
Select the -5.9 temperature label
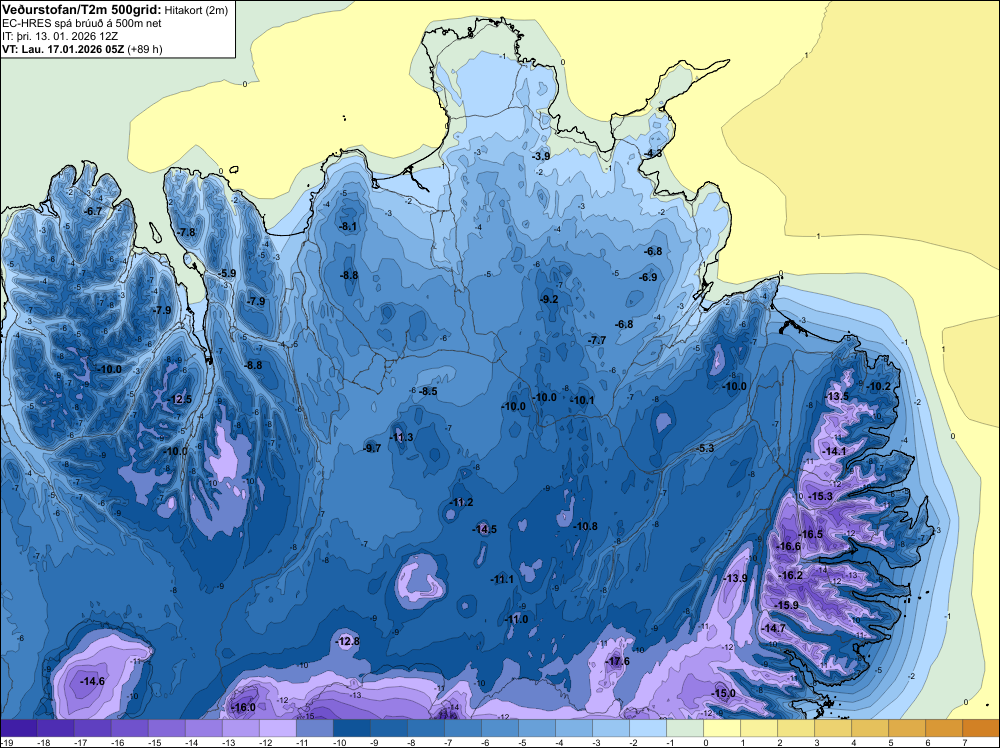pos(227,273)
